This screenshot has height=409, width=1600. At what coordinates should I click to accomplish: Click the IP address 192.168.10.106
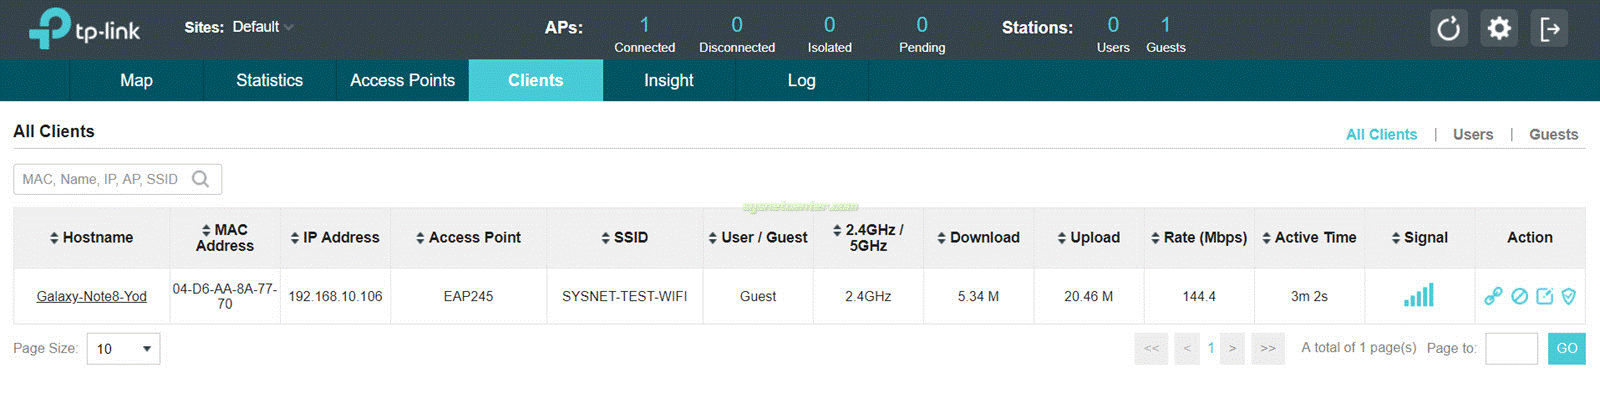(335, 296)
